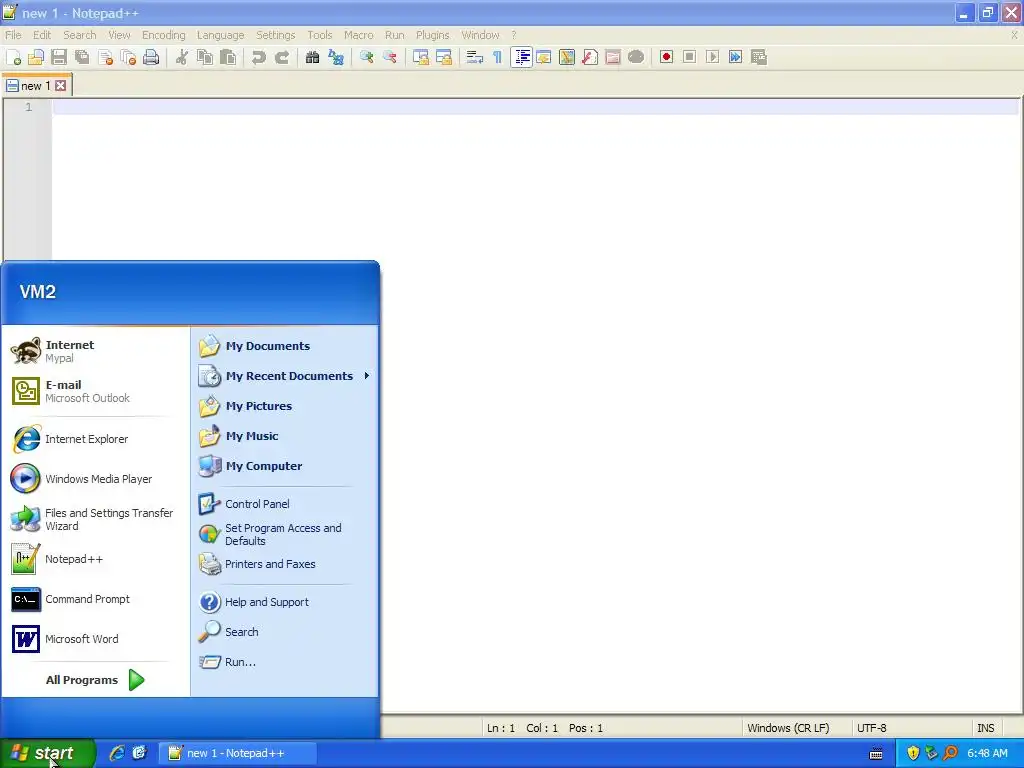Click the Save All toolbar icon
Viewport: 1024px width, 768px height.
click(82, 57)
